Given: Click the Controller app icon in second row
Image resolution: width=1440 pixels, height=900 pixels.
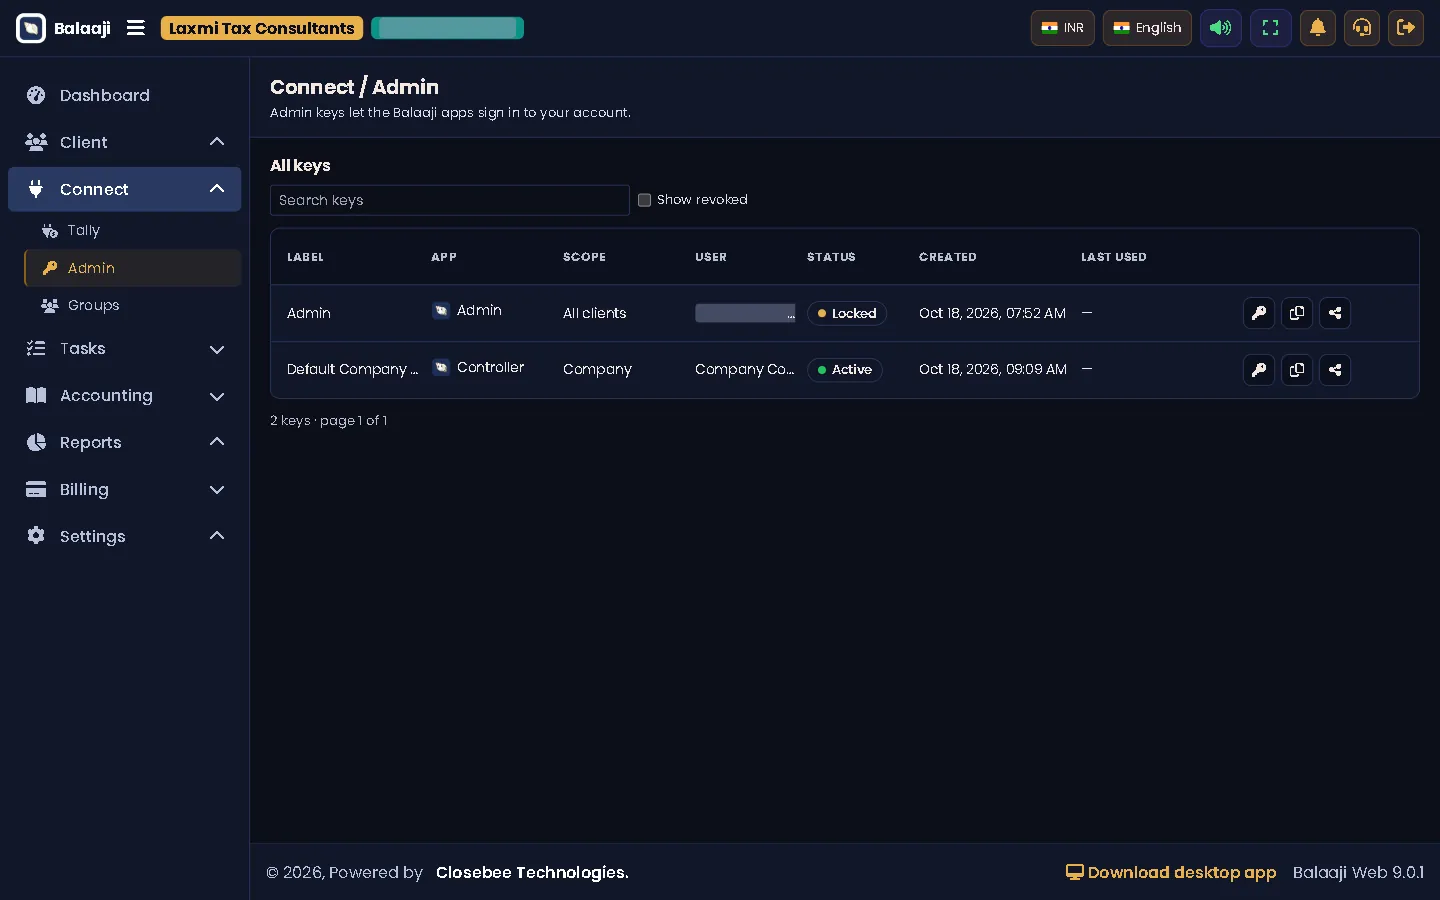Looking at the screenshot, I should tap(440, 368).
